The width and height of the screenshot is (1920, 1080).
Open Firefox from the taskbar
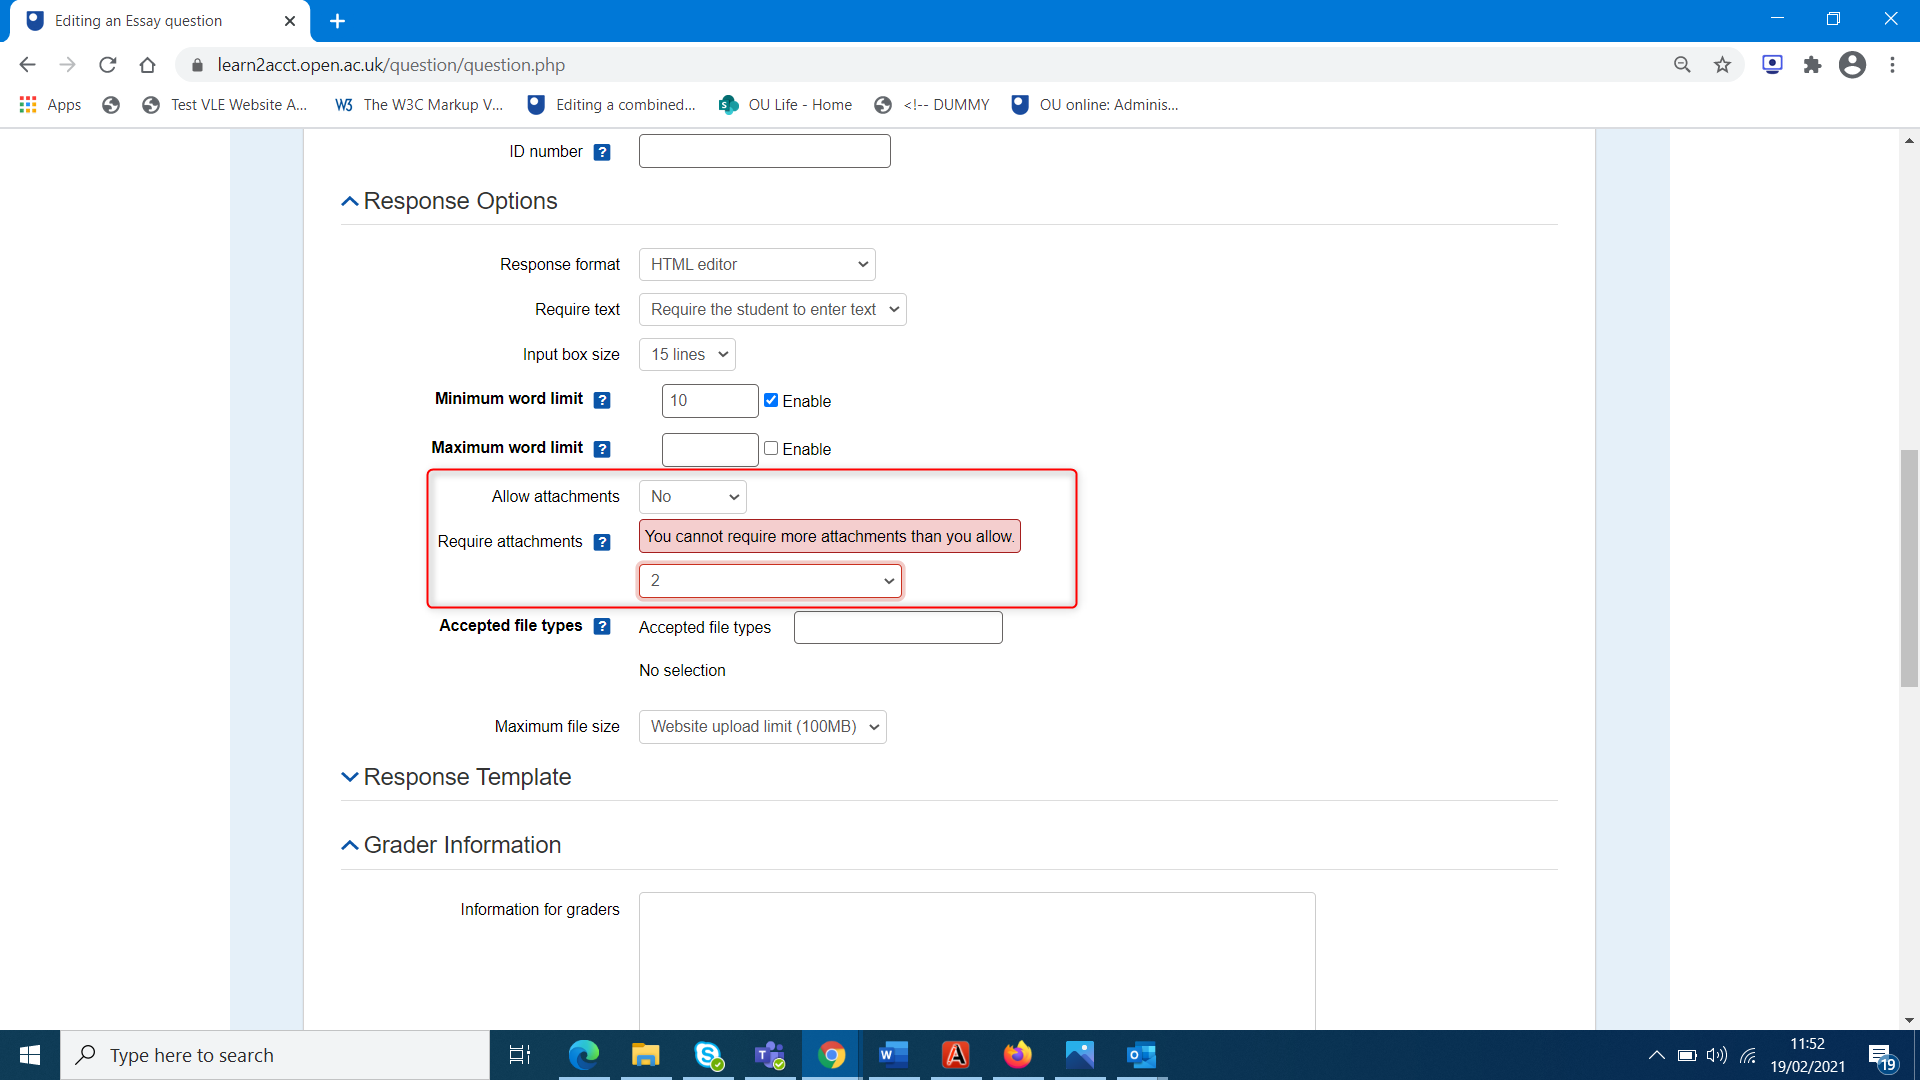1018,1055
